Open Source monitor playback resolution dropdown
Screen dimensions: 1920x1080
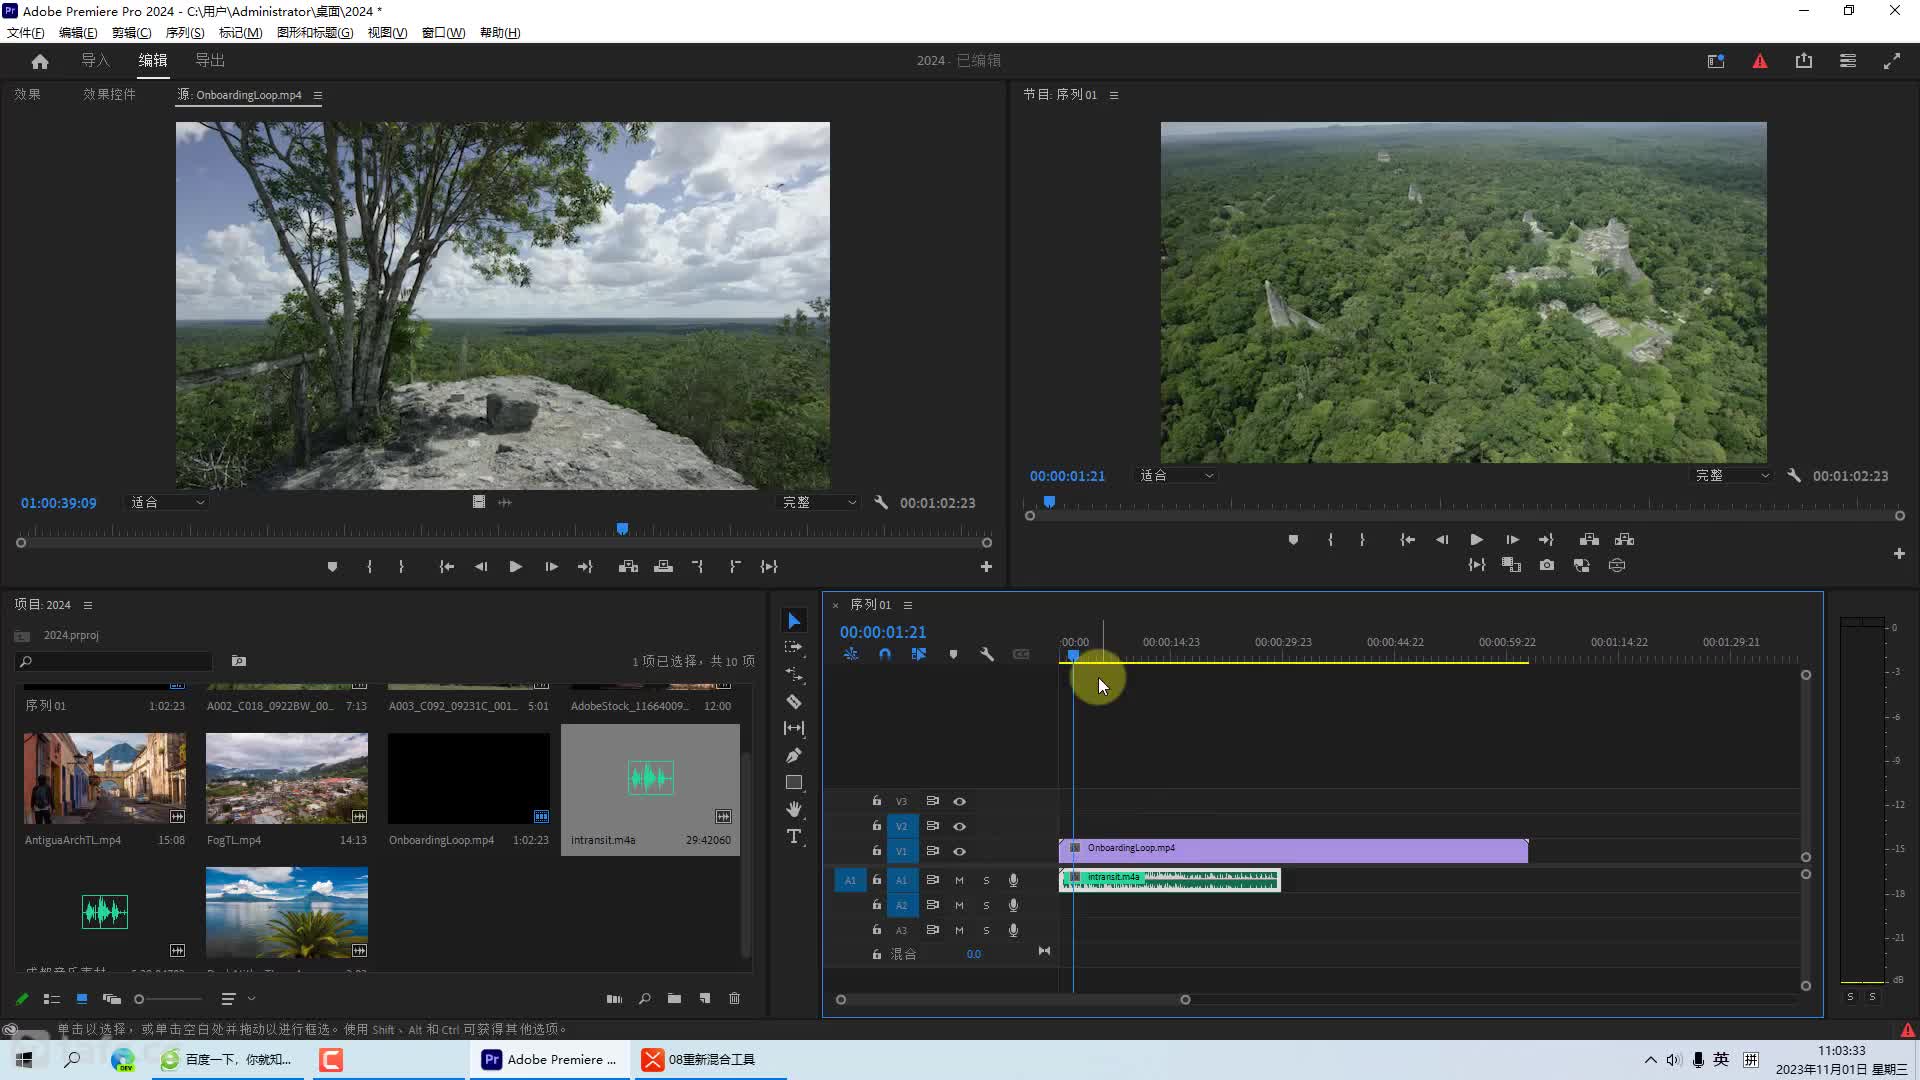click(819, 503)
